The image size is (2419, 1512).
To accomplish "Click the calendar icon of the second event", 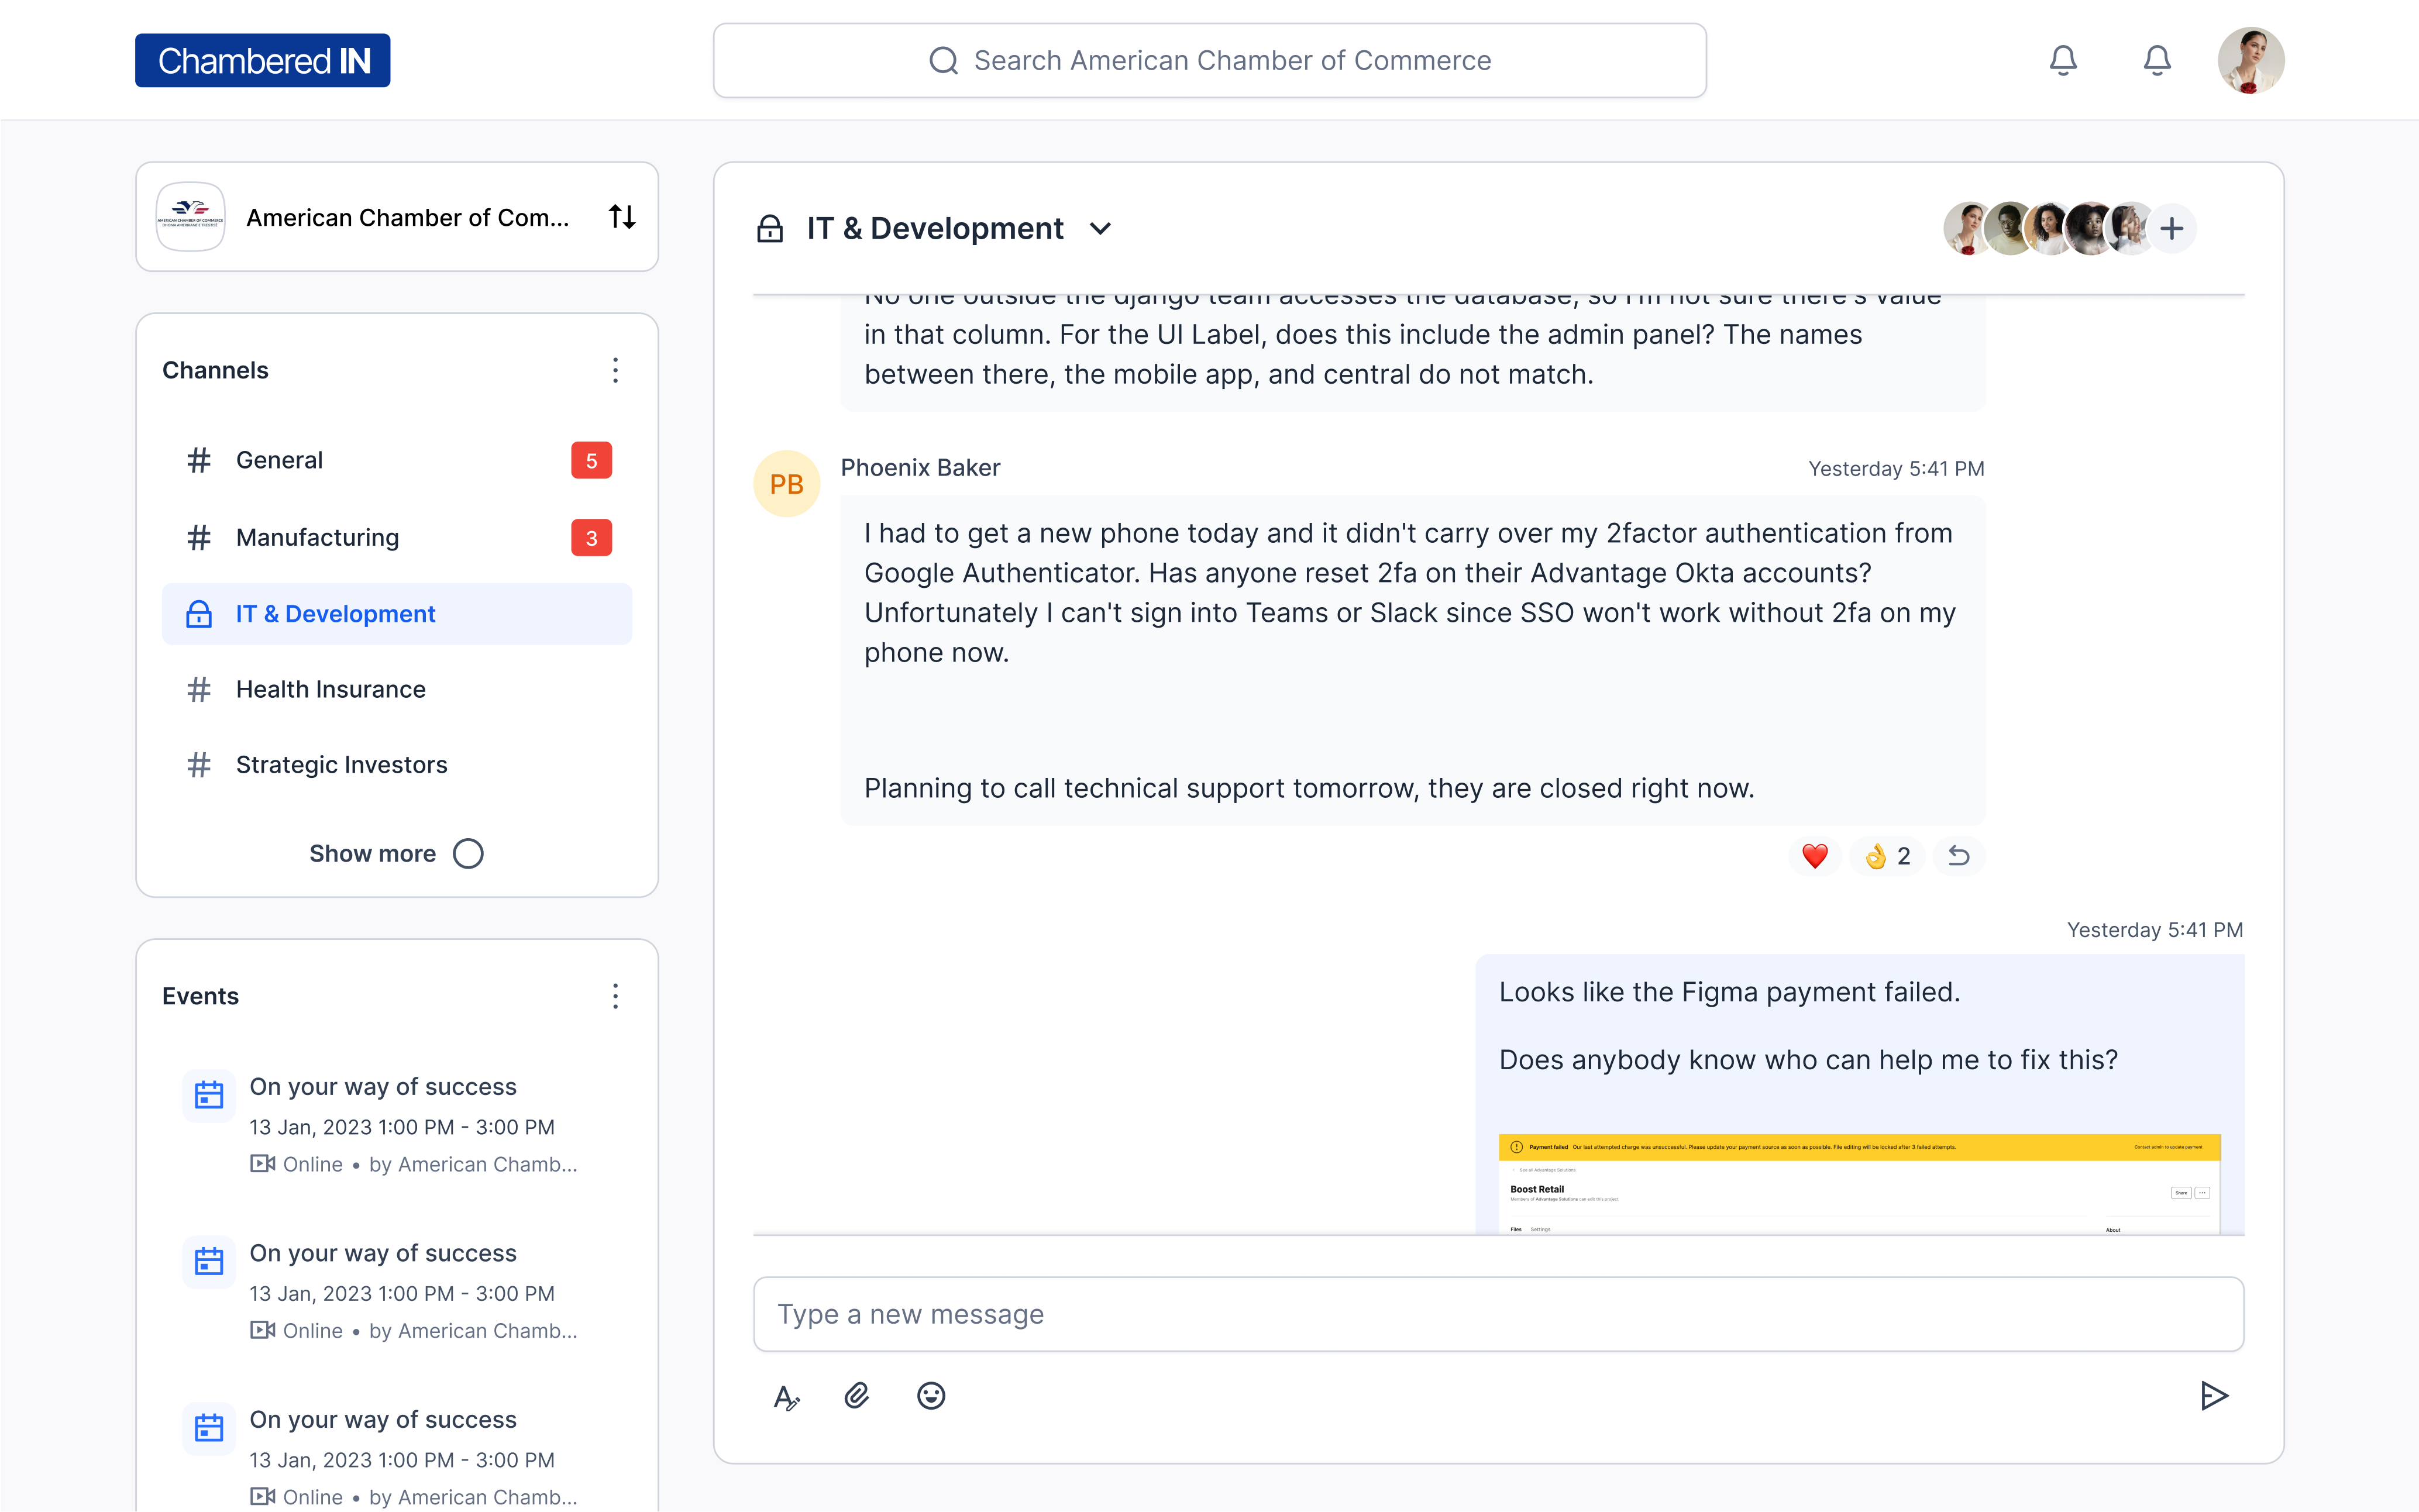I will click(x=208, y=1261).
